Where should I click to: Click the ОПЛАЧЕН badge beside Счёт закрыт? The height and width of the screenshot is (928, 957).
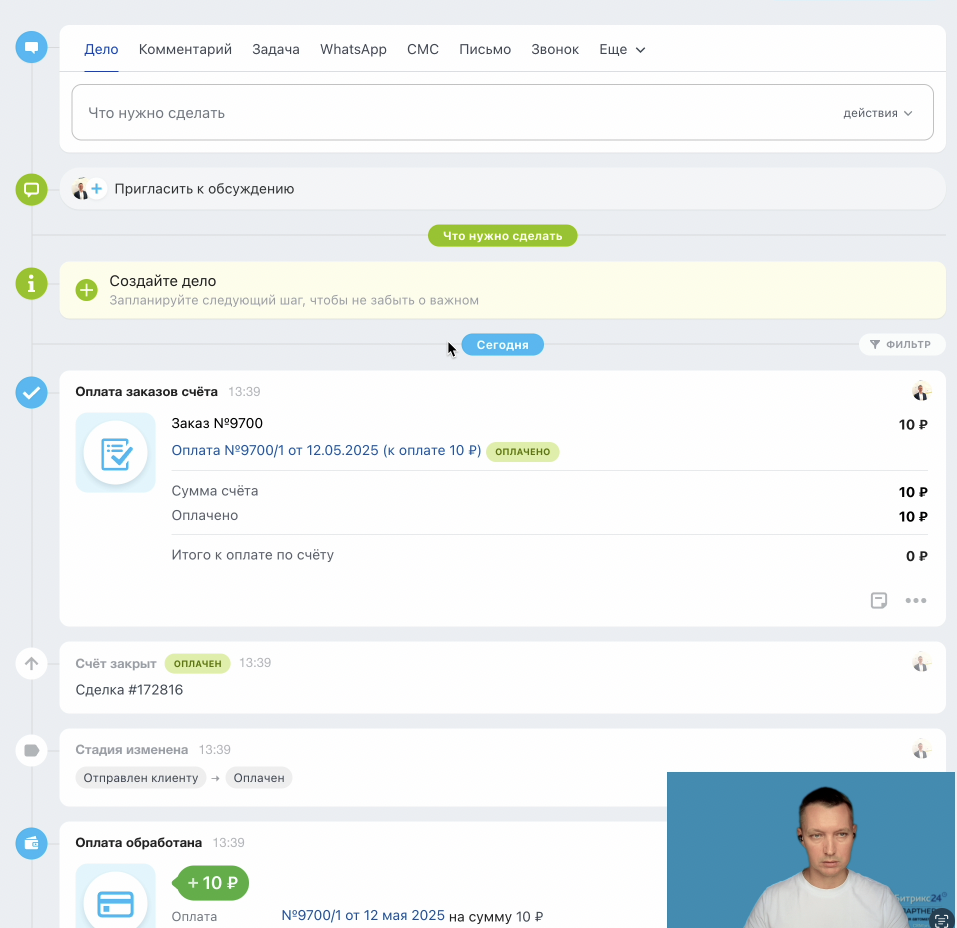point(197,664)
